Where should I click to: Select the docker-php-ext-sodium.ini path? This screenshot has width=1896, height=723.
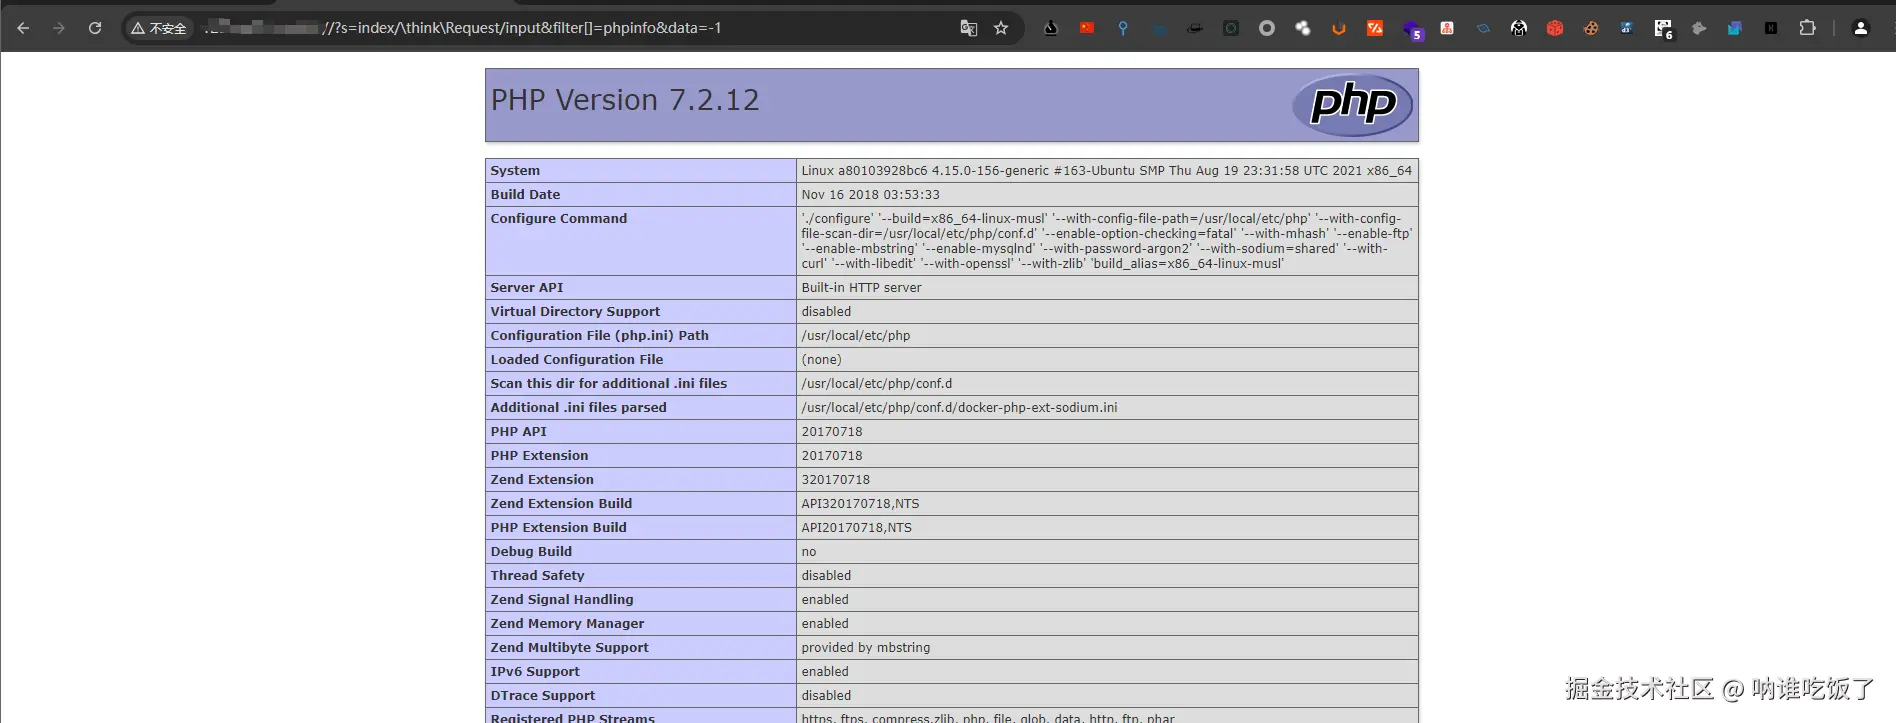(959, 408)
